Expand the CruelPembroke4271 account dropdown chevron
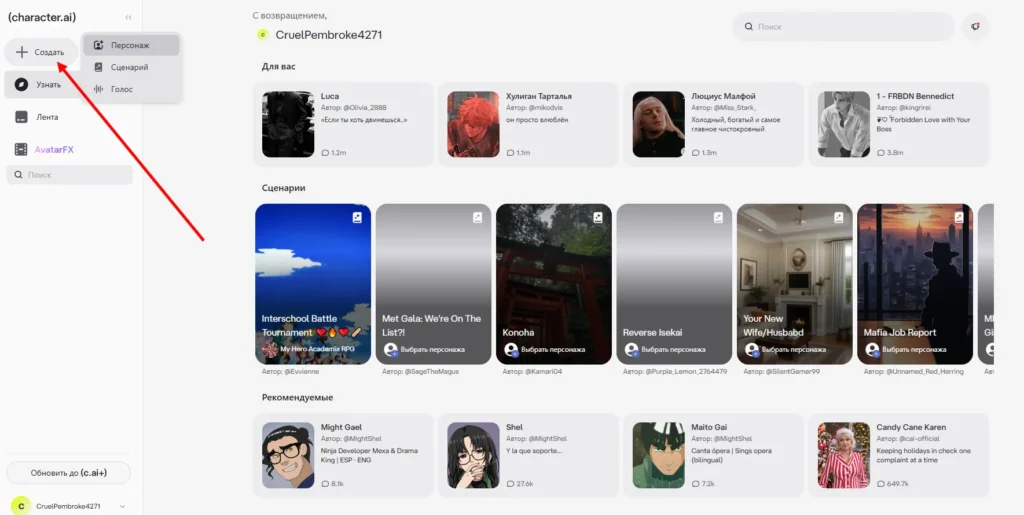The width and height of the screenshot is (1024, 515). pos(122,506)
